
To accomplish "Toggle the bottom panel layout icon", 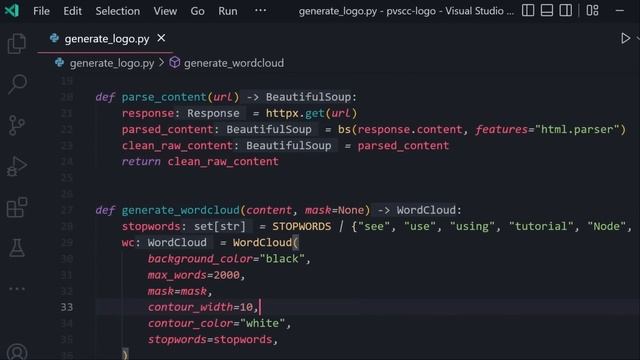I will [x=547, y=11].
